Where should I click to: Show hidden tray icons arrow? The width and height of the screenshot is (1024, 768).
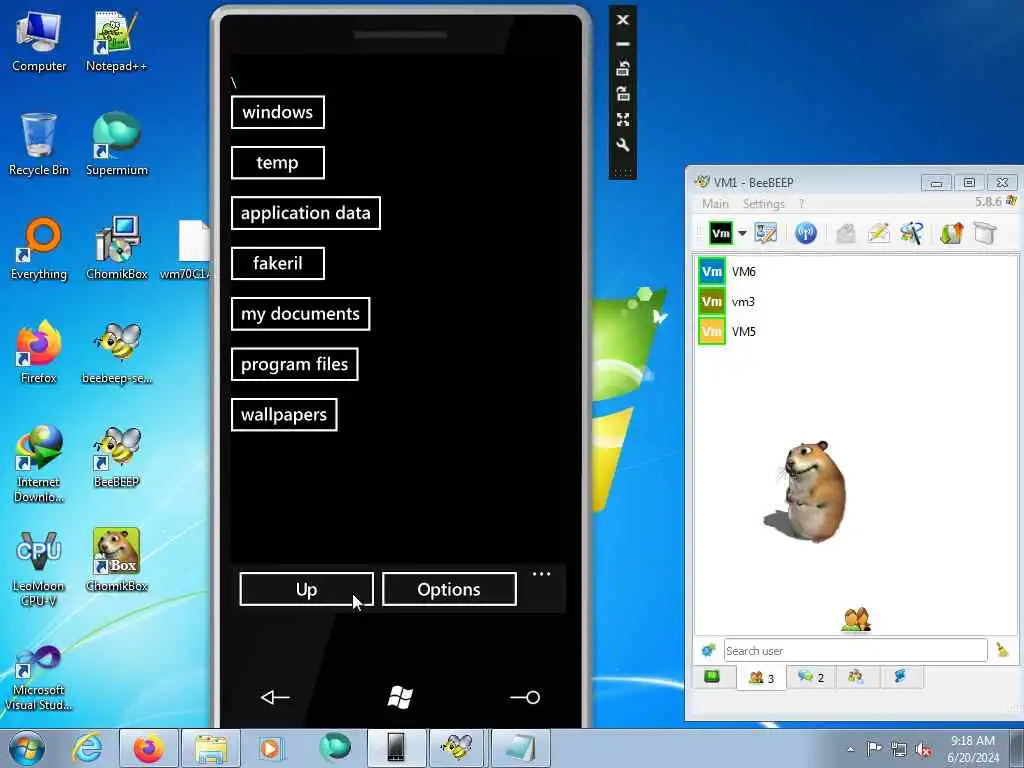850,749
